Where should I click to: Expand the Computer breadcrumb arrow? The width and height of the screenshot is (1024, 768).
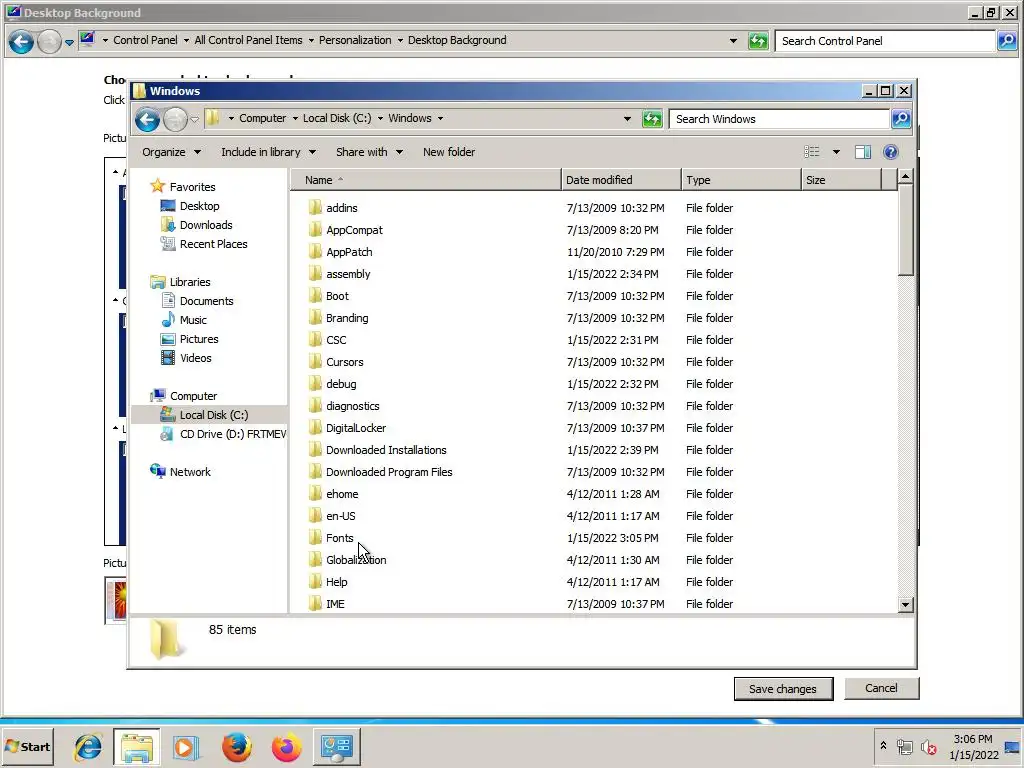[x=295, y=118]
